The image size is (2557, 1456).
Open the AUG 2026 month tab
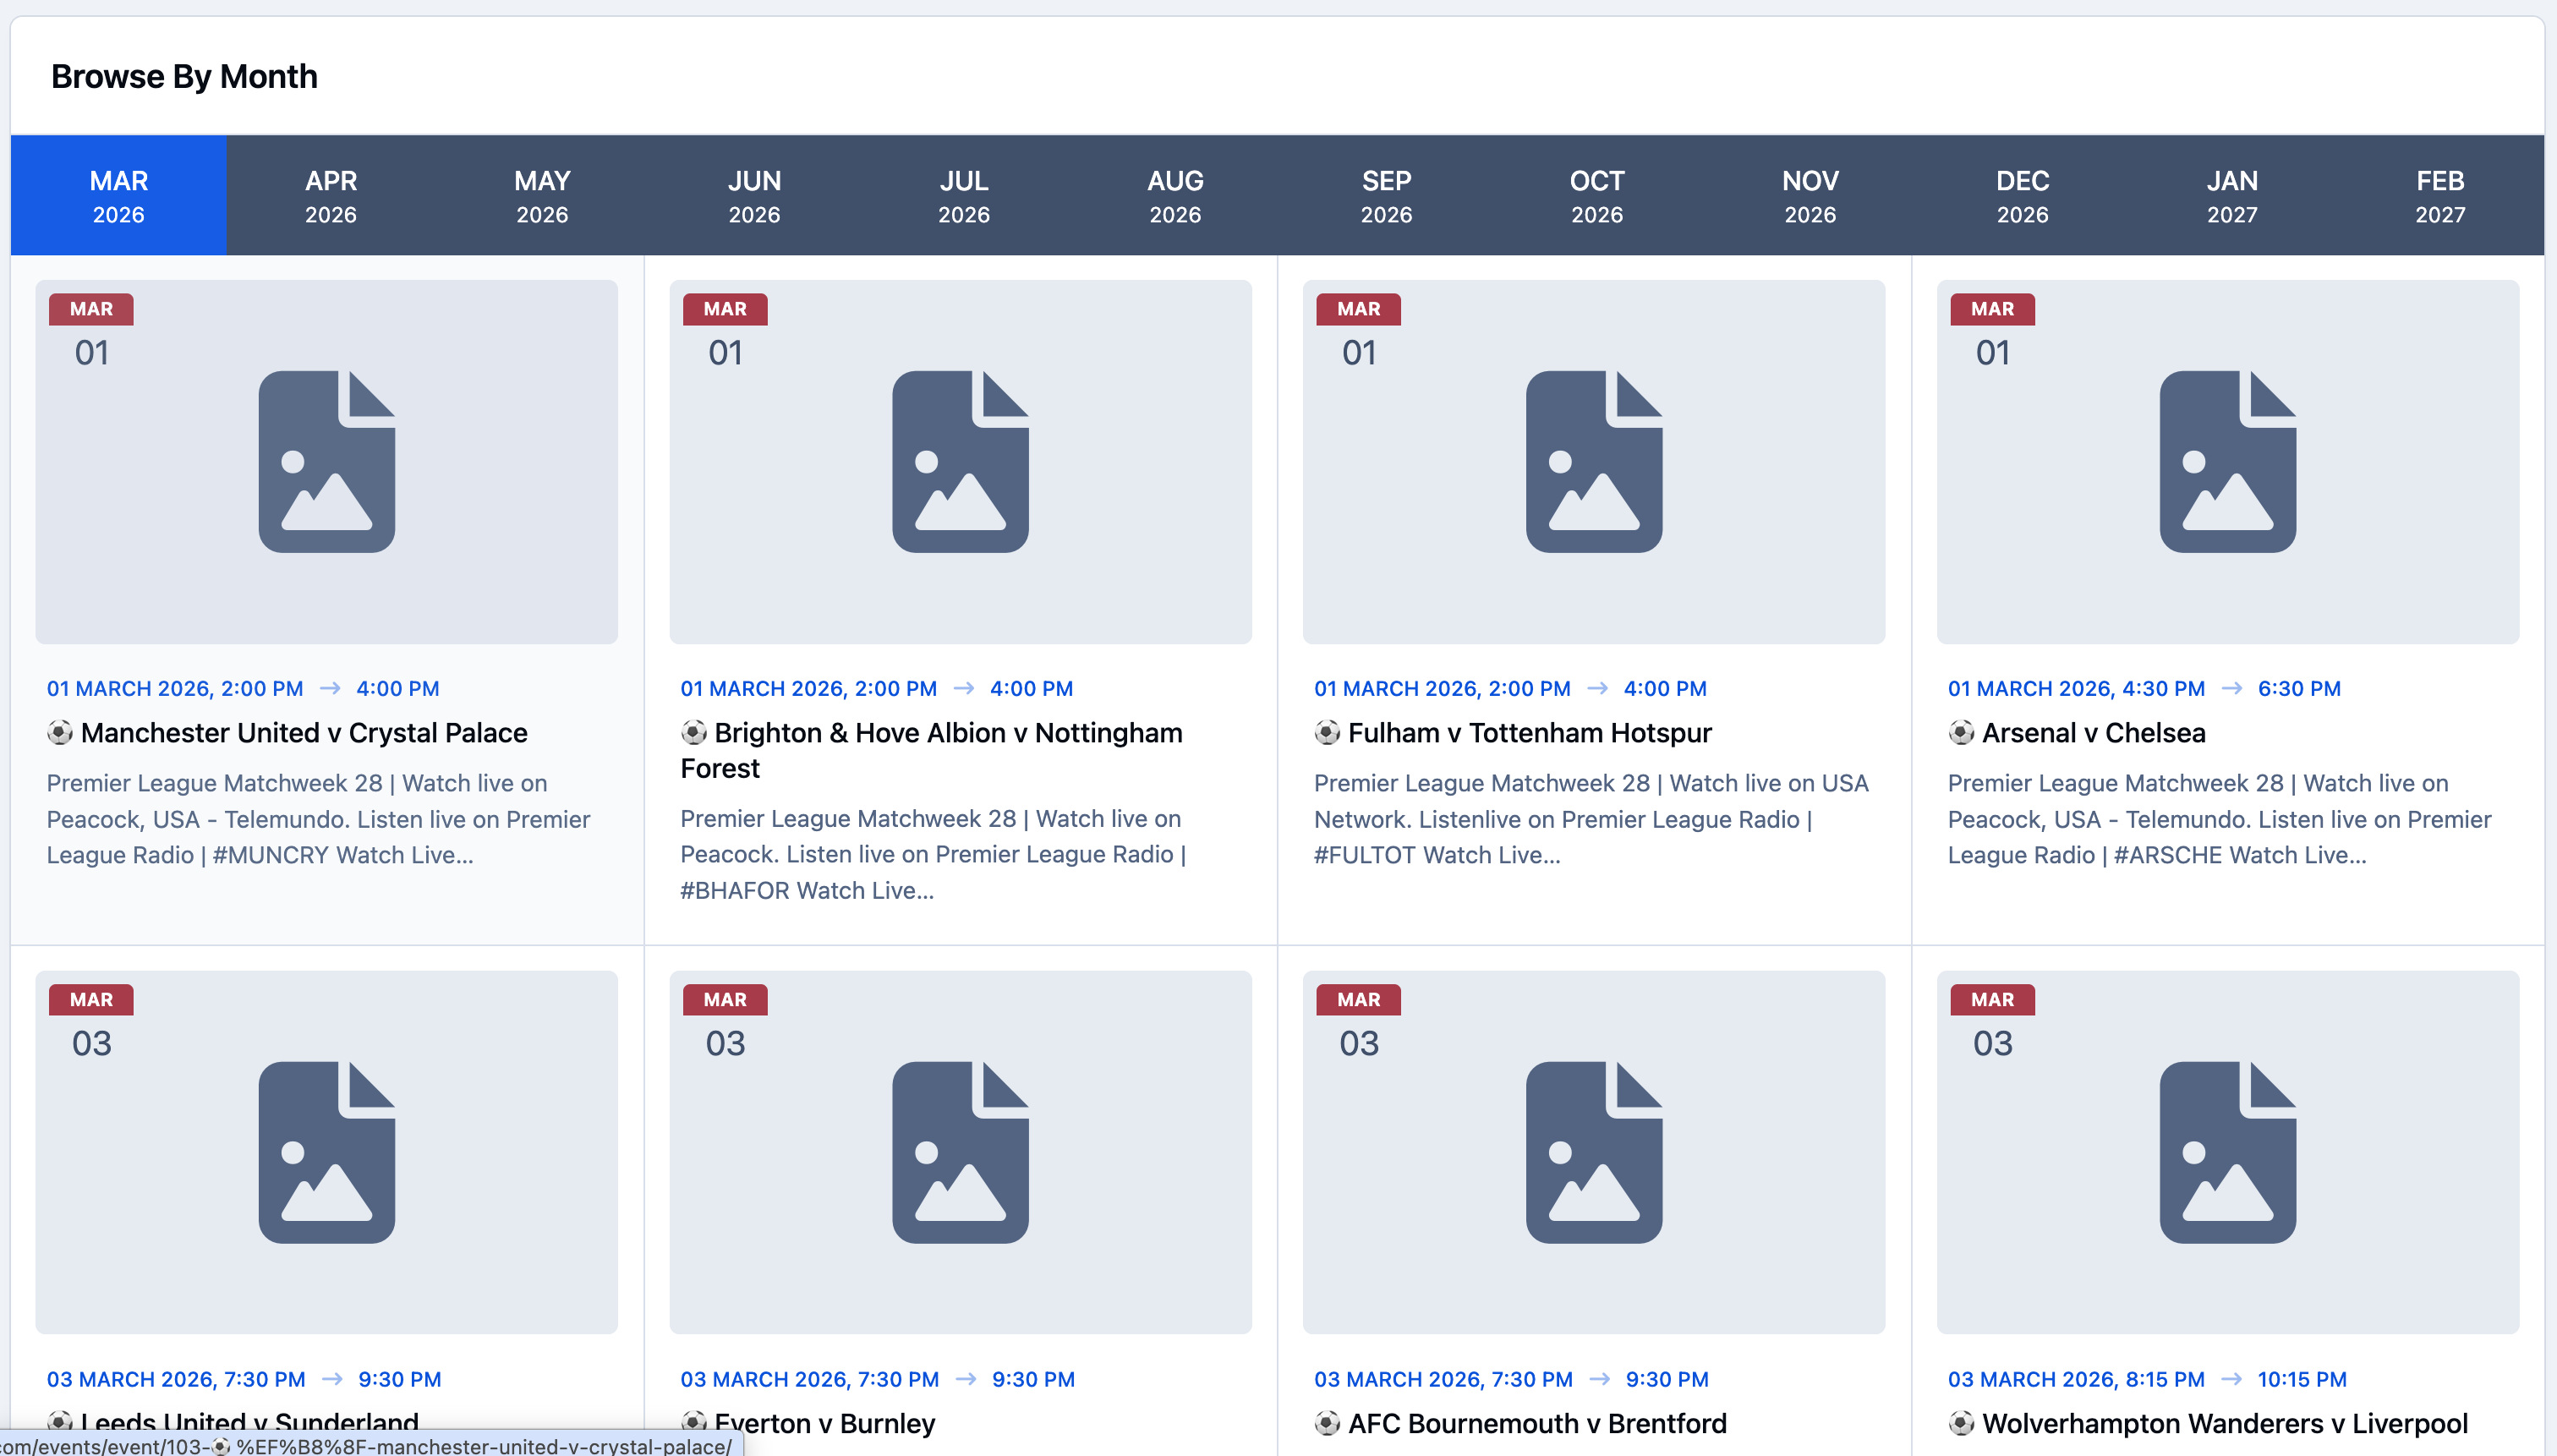click(x=1175, y=196)
